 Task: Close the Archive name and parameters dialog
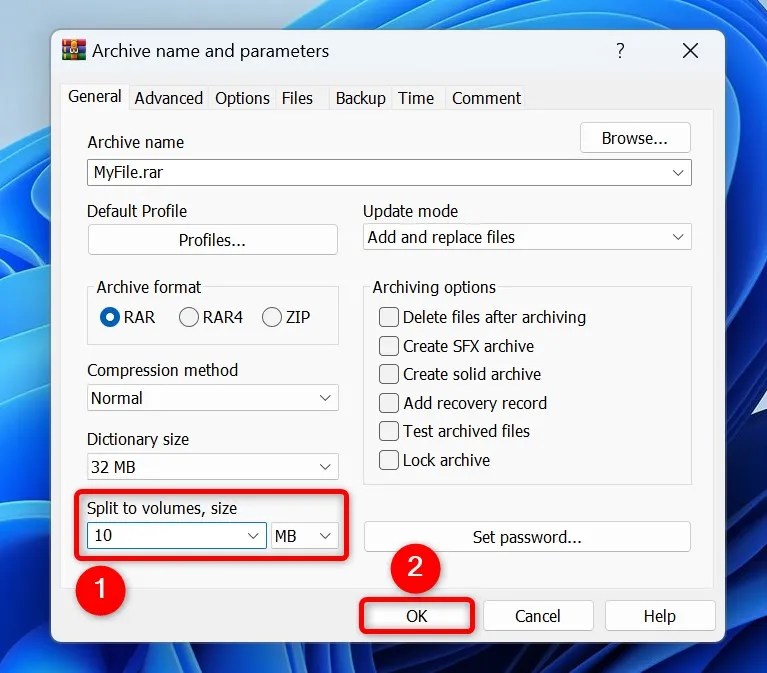[x=690, y=50]
